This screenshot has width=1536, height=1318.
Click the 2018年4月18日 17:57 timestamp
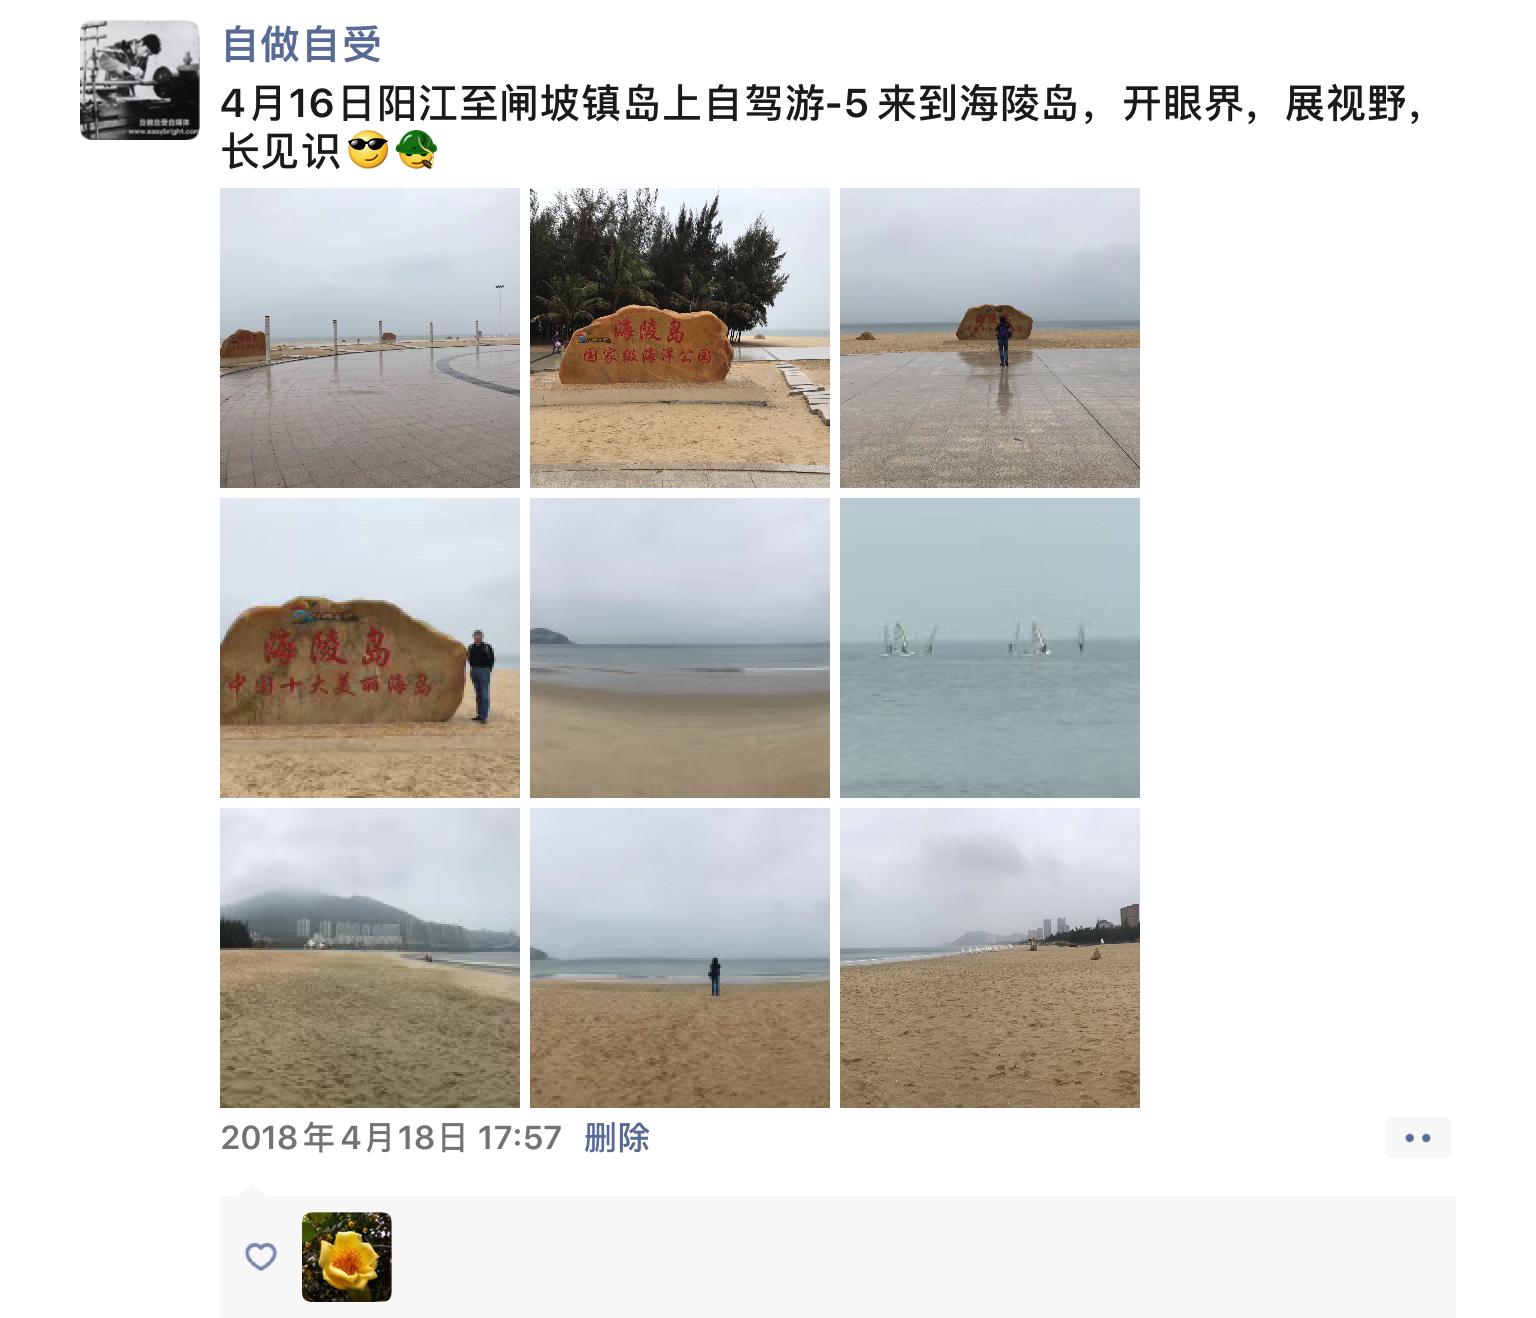point(391,1138)
